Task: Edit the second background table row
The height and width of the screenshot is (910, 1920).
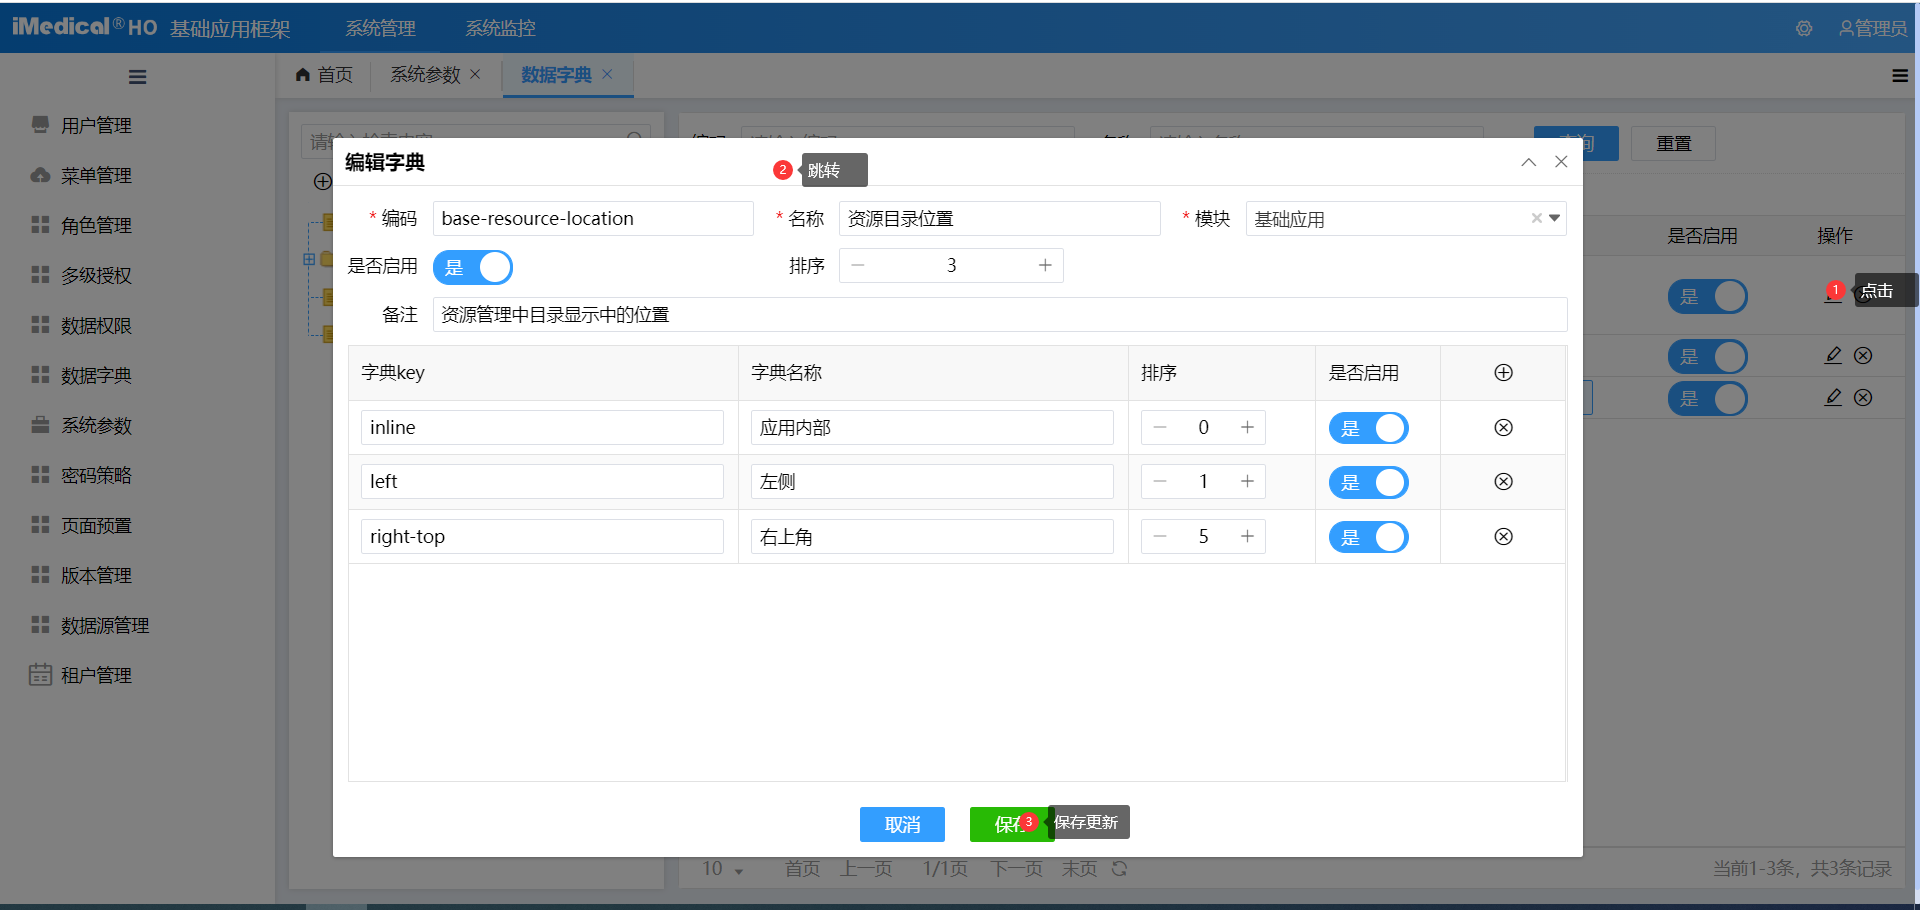Action: (x=1833, y=356)
